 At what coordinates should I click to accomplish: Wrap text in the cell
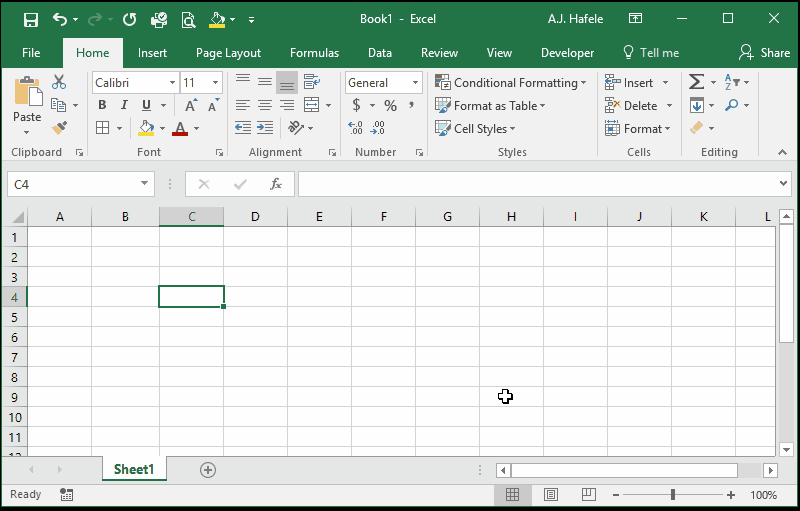[x=311, y=82]
